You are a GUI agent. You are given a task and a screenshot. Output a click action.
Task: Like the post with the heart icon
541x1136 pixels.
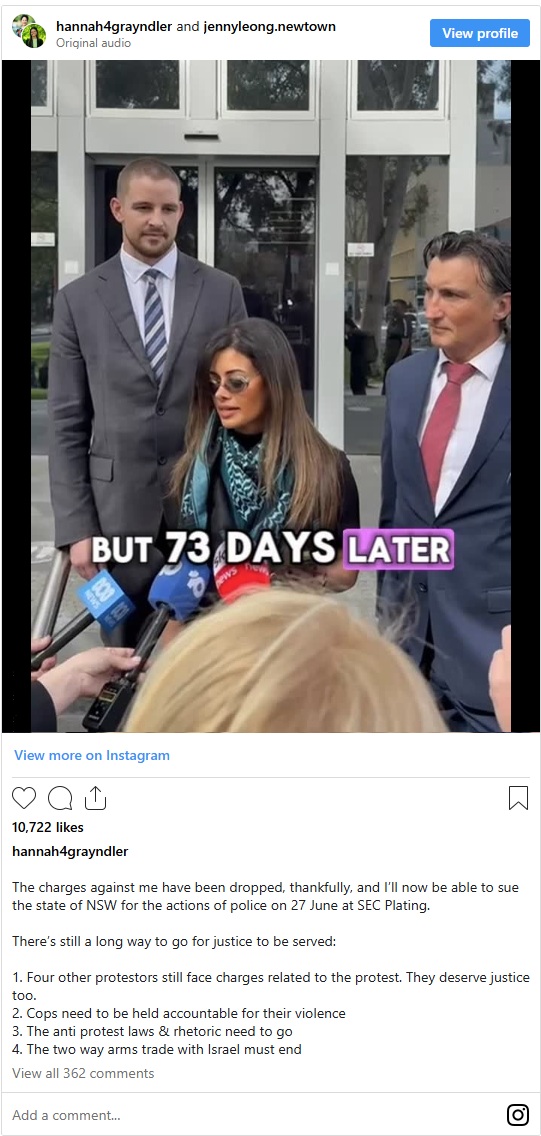click(24, 798)
